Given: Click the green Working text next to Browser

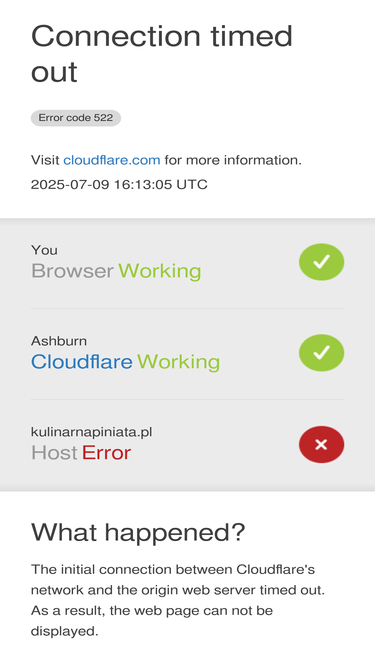Looking at the screenshot, I should point(159,271).
